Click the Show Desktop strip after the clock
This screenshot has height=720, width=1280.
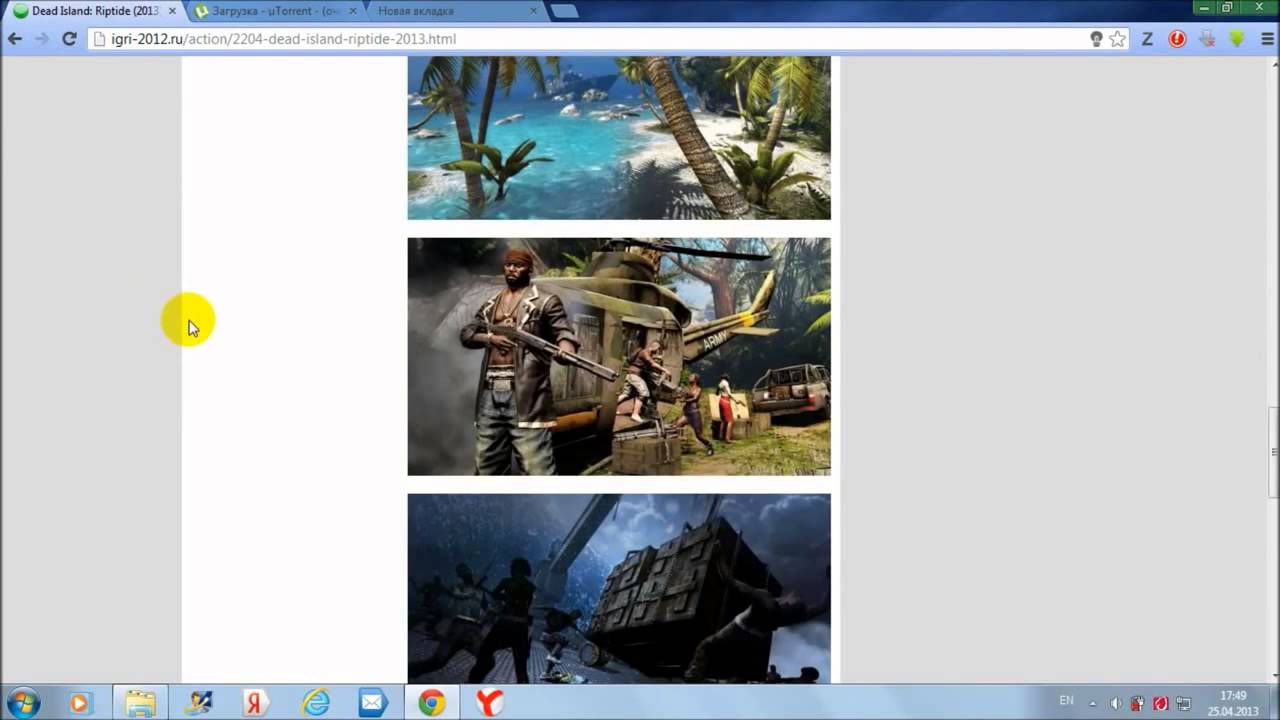click(x=1274, y=703)
